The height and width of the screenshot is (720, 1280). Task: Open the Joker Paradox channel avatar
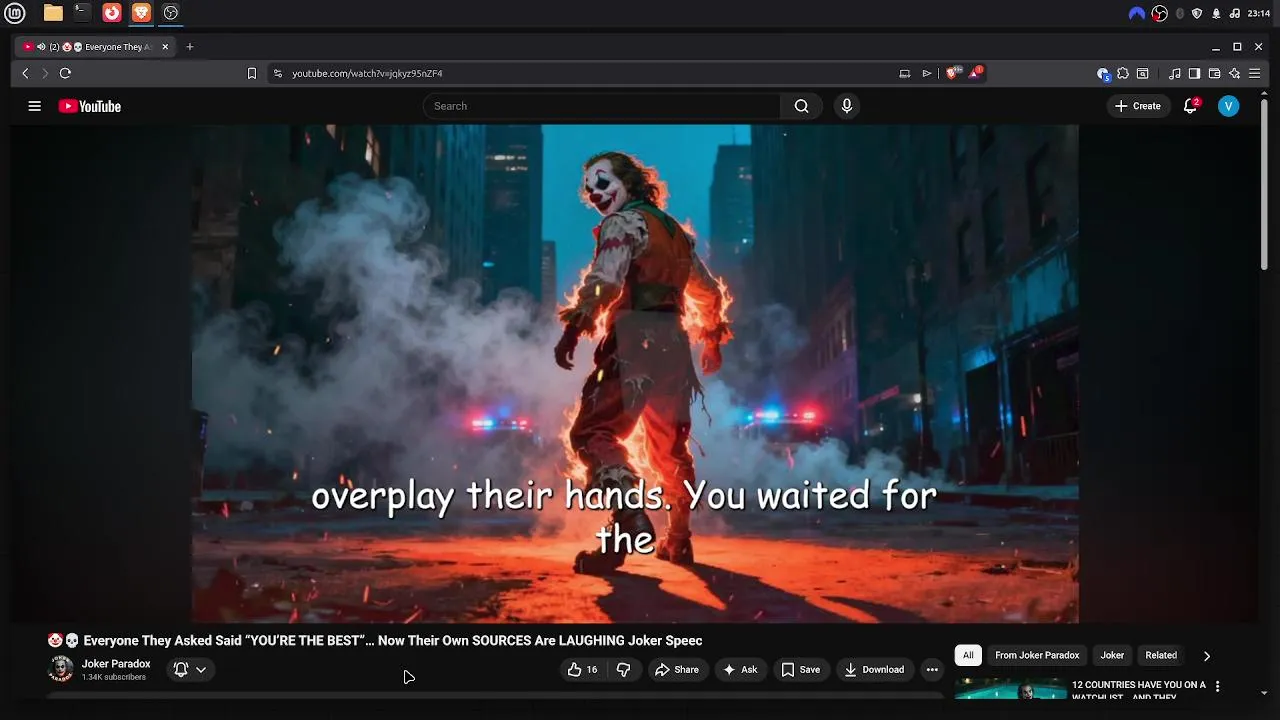click(x=61, y=669)
